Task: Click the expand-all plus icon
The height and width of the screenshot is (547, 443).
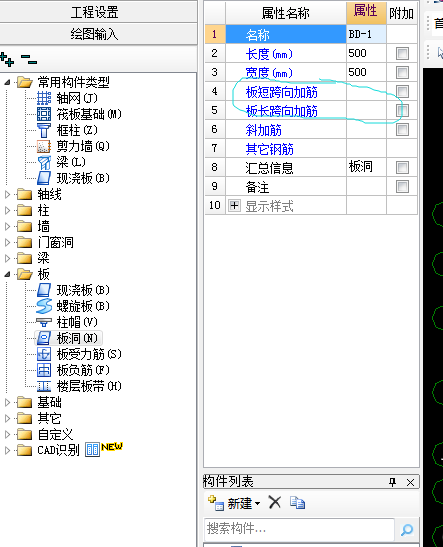Action: coord(7,59)
